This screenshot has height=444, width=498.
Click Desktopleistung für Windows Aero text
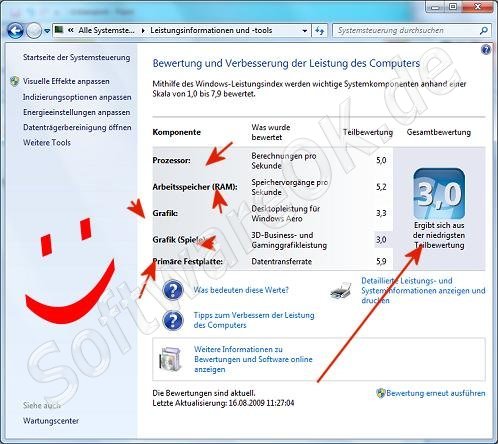click(x=285, y=214)
